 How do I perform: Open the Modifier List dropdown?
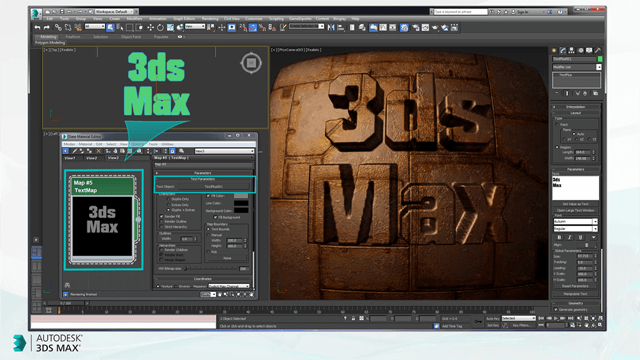[577, 67]
